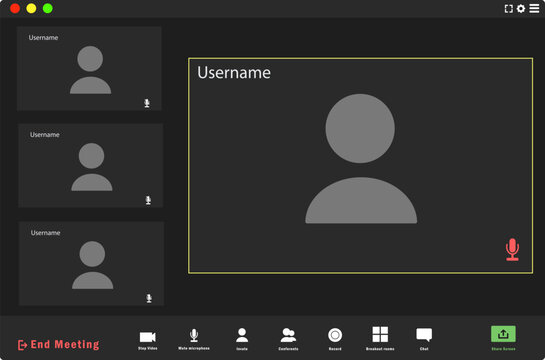Click the red microphone icon on main speaker
Image resolution: width=545 pixels, height=360 pixels.
[x=512, y=249]
